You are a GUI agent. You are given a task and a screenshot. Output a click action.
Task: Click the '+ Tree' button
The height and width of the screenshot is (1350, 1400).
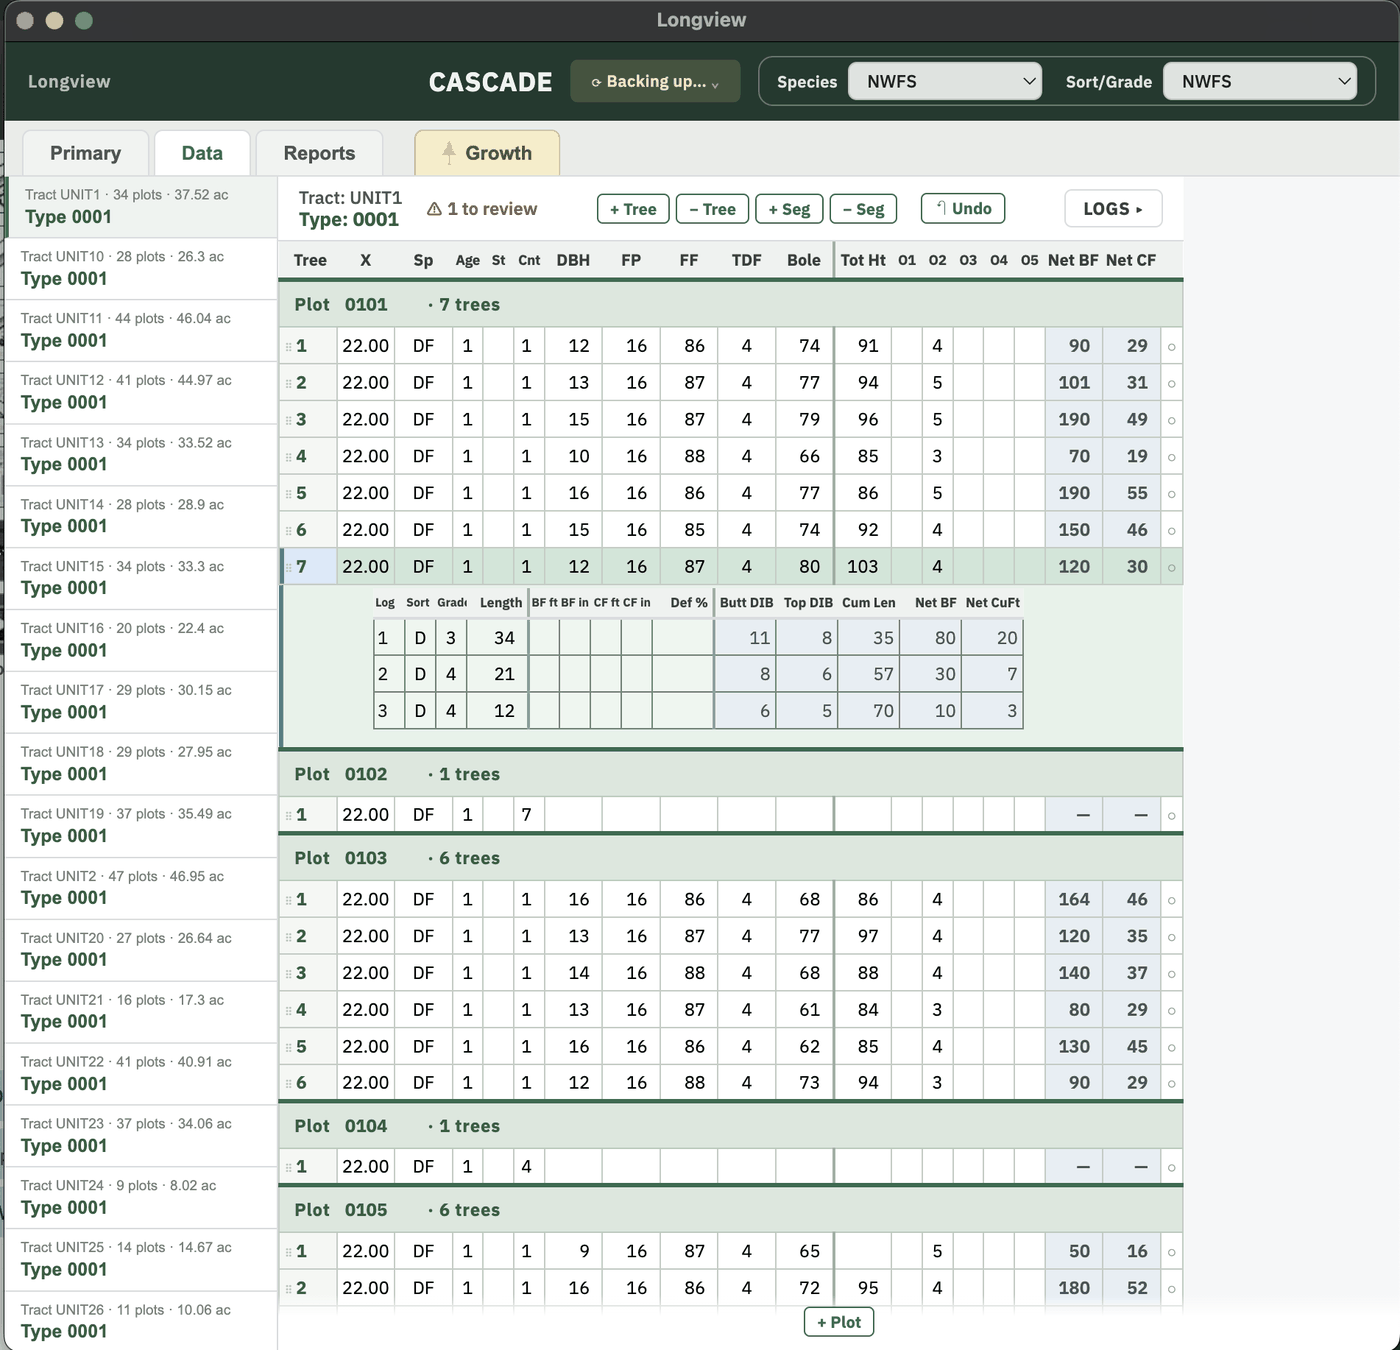pyautogui.click(x=633, y=209)
